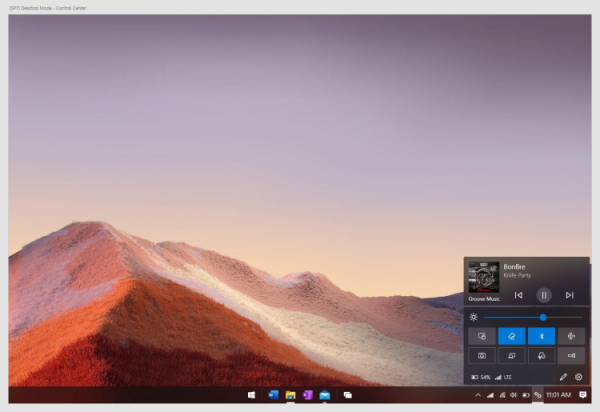
Task: Open settings via gear icon in panel
Action: tap(578, 377)
